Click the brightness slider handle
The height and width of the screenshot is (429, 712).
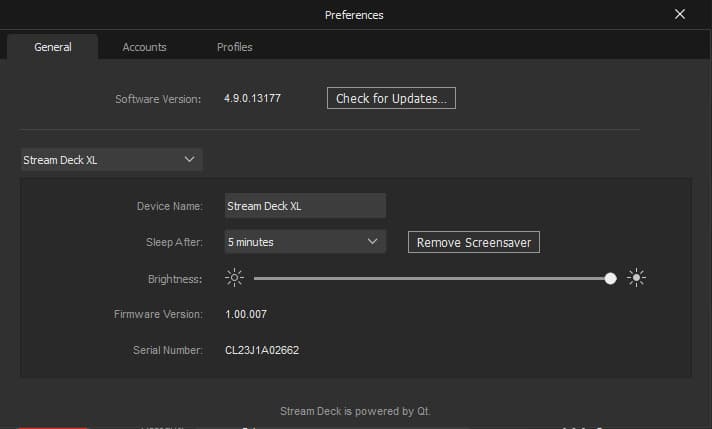611,278
